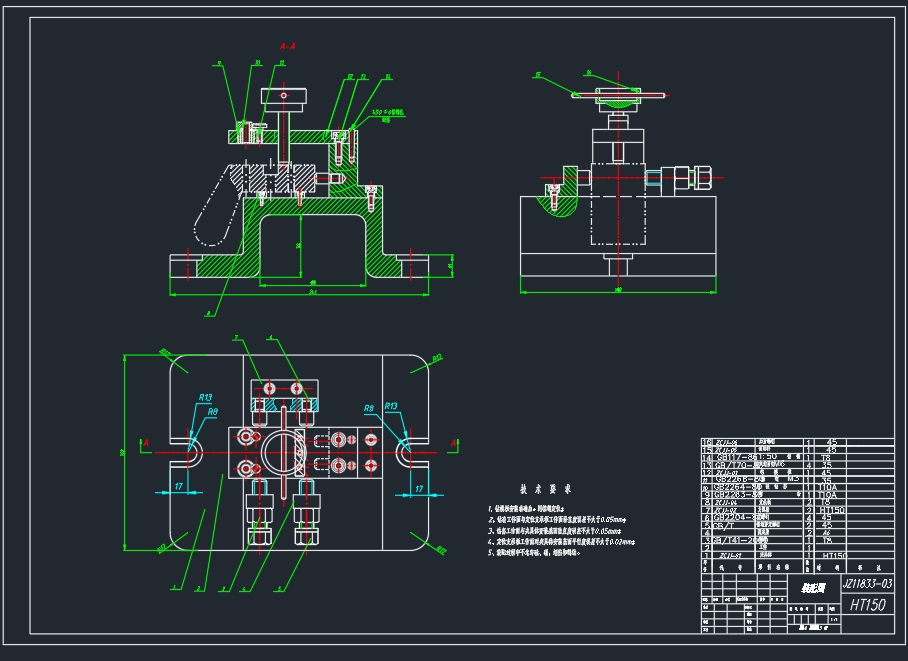Select the left cyan R8 radius label
Image resolution: width=908 pixels, height=661 pixels.
coord(212,411)
